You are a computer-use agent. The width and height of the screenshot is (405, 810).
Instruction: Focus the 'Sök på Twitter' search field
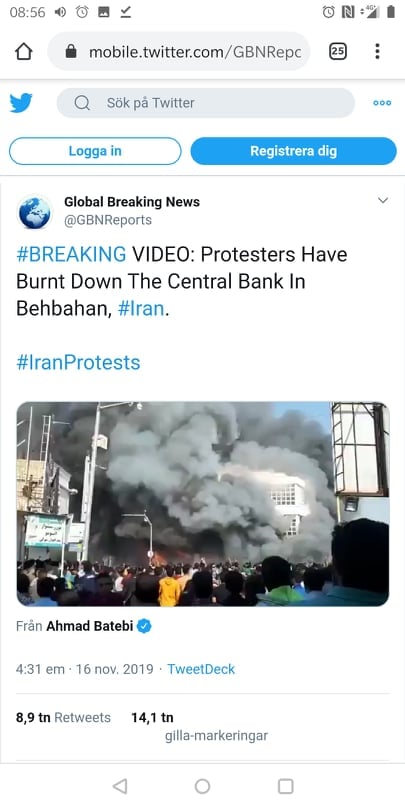[206, 103]
